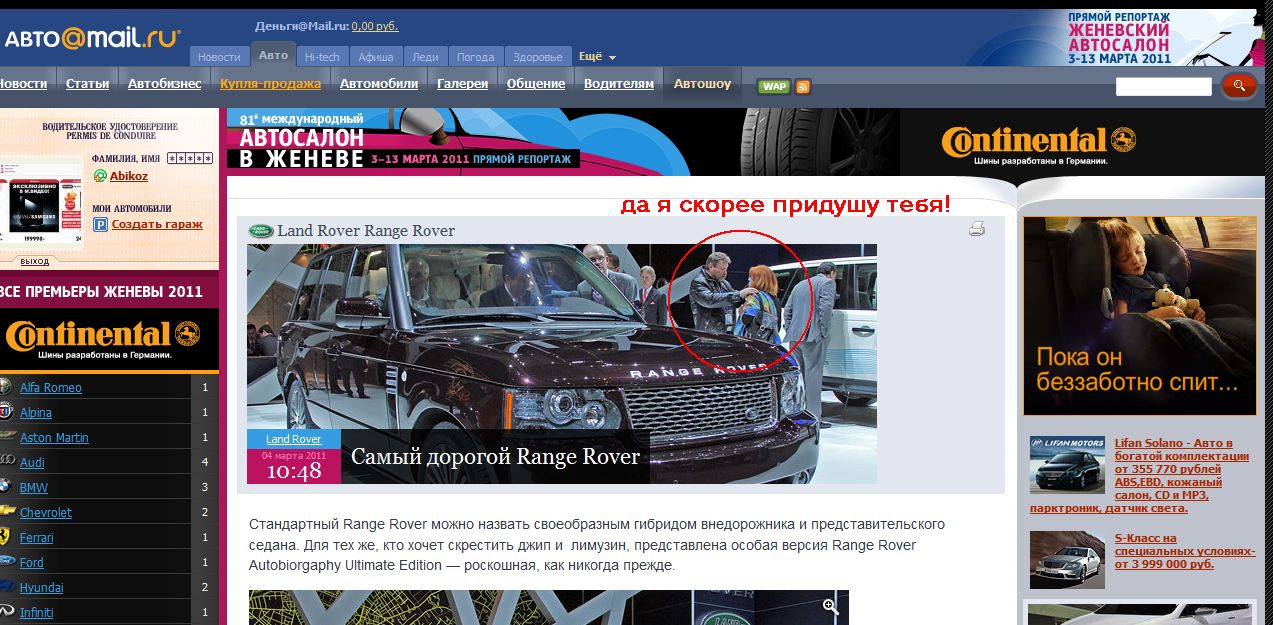Click the sleeping child ad banner
This screenshot has width=1273, height=625.
[x=1139, y=315]
